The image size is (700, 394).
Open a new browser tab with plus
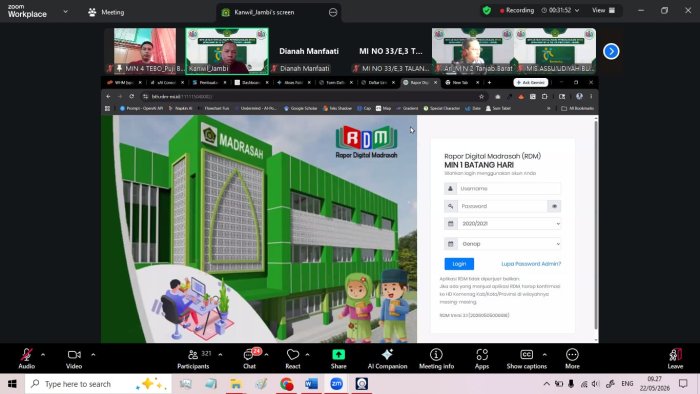489,83
